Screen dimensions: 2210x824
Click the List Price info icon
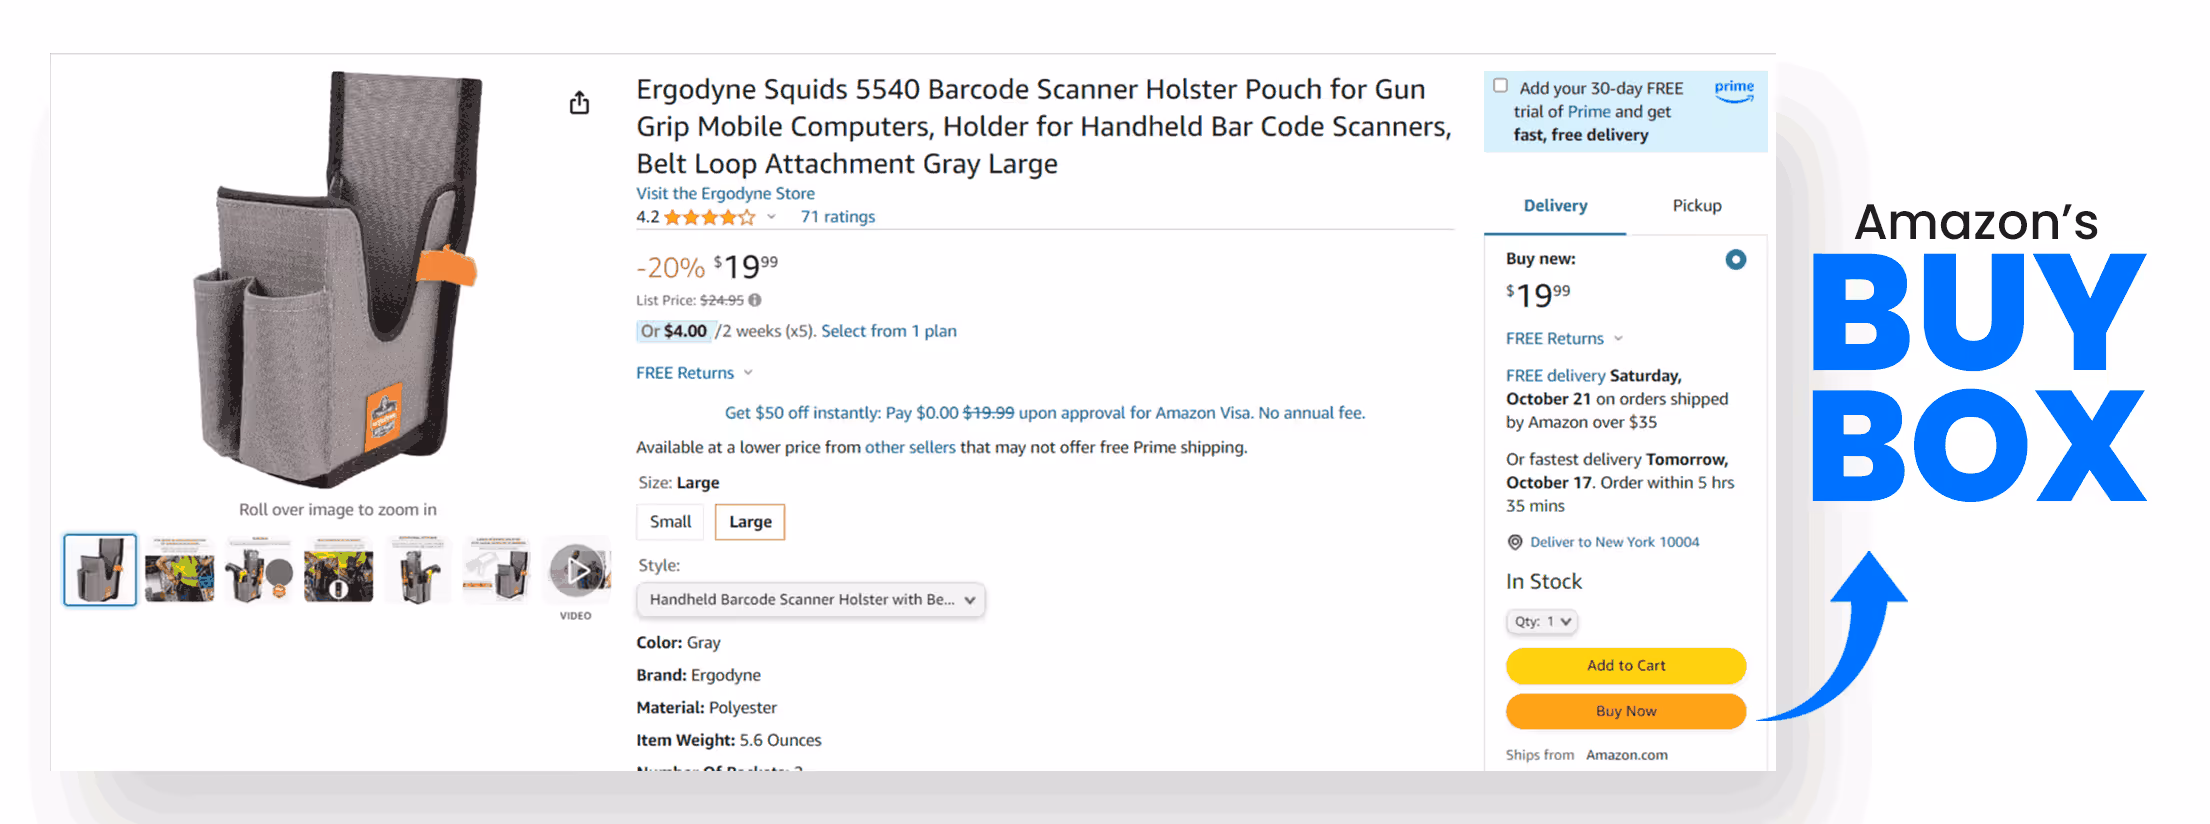click(x=755, y=300)
